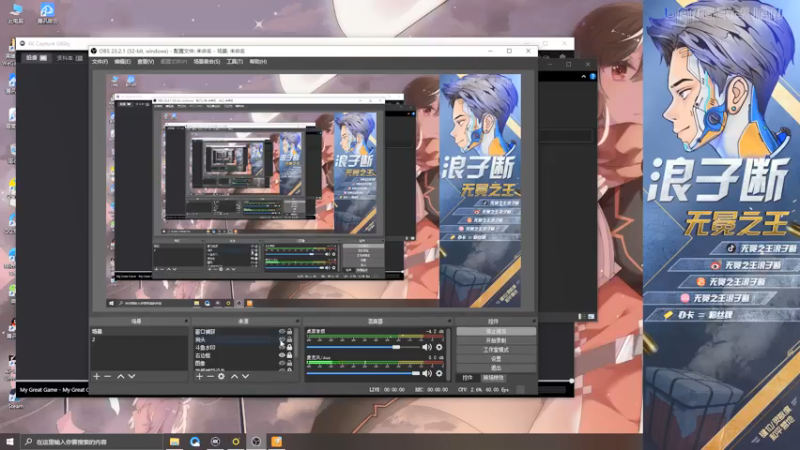Unlock the 斗鱼水印 source

coord(289,347)
